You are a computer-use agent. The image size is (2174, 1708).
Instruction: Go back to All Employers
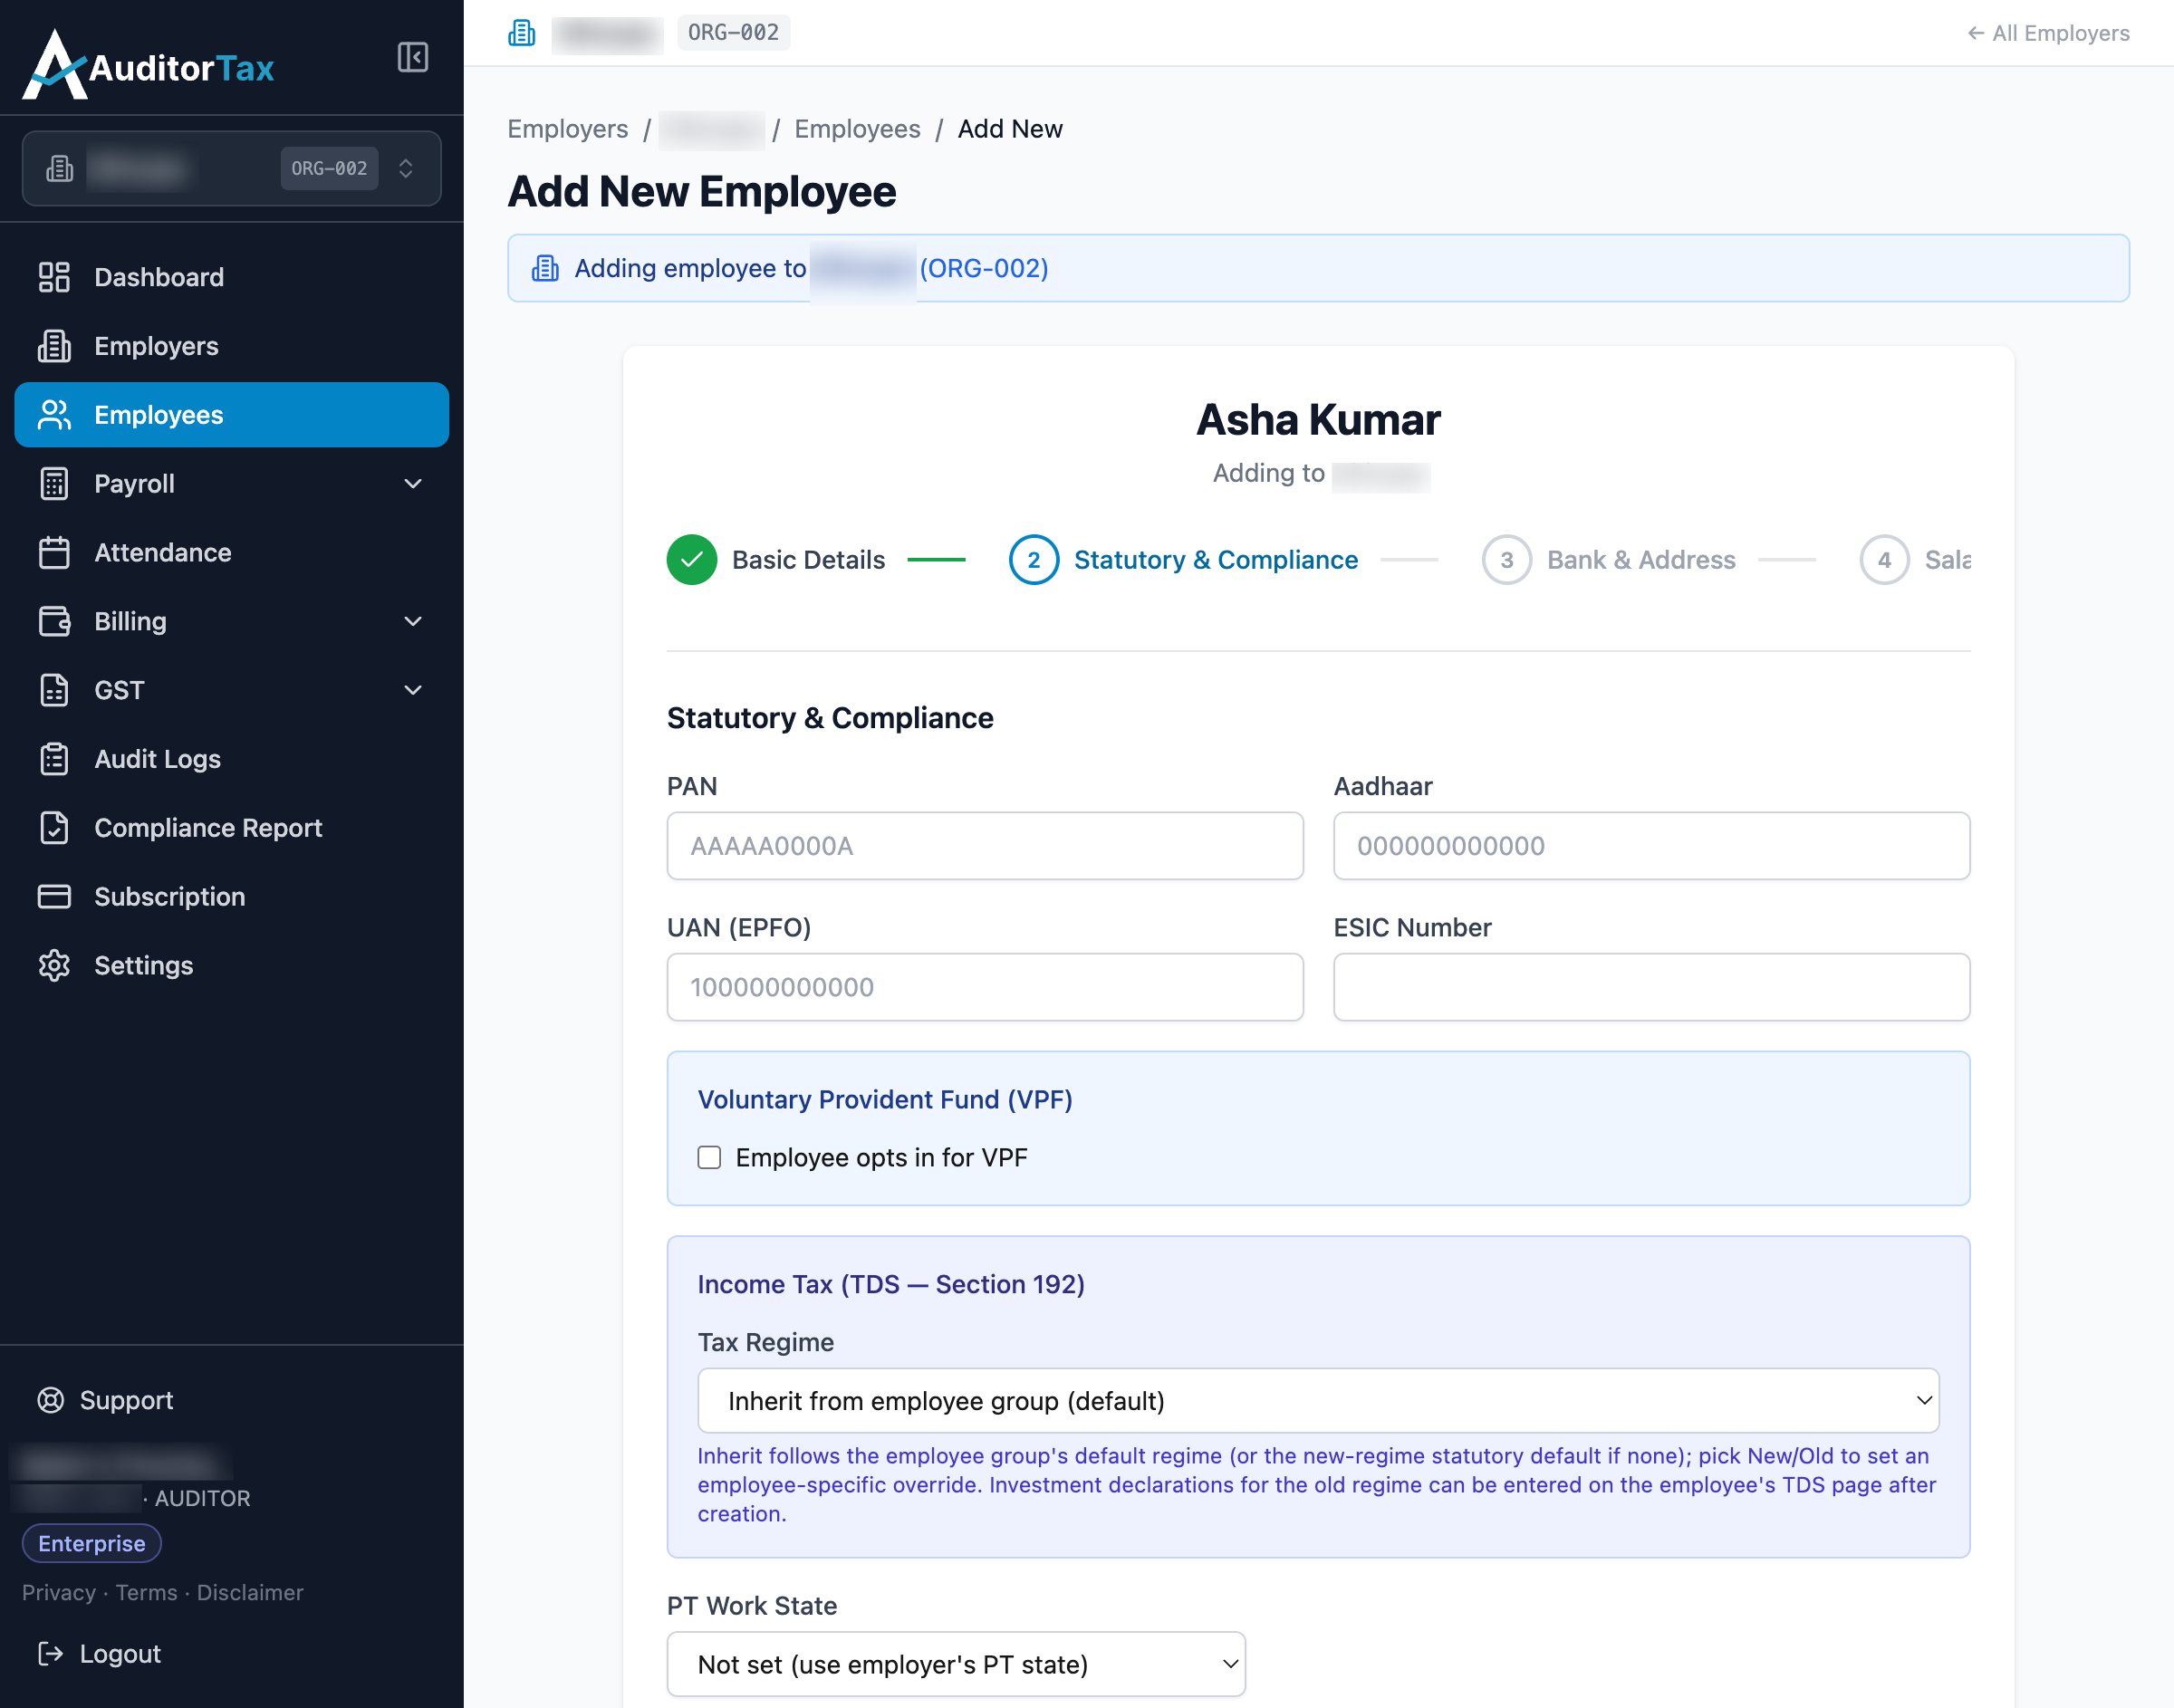point(2048,33)
